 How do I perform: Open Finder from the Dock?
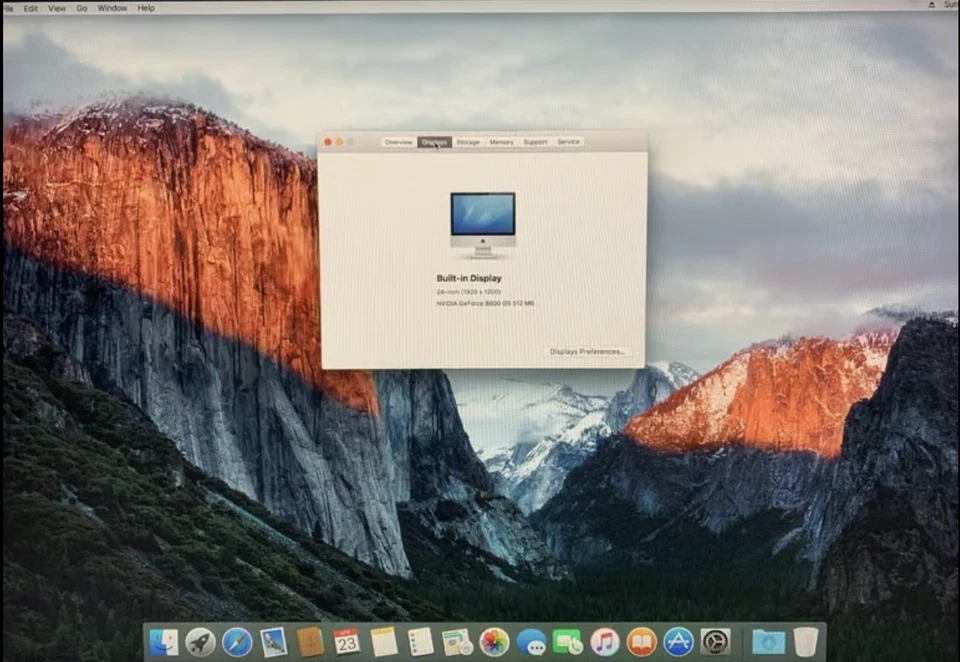click(162, 643)
